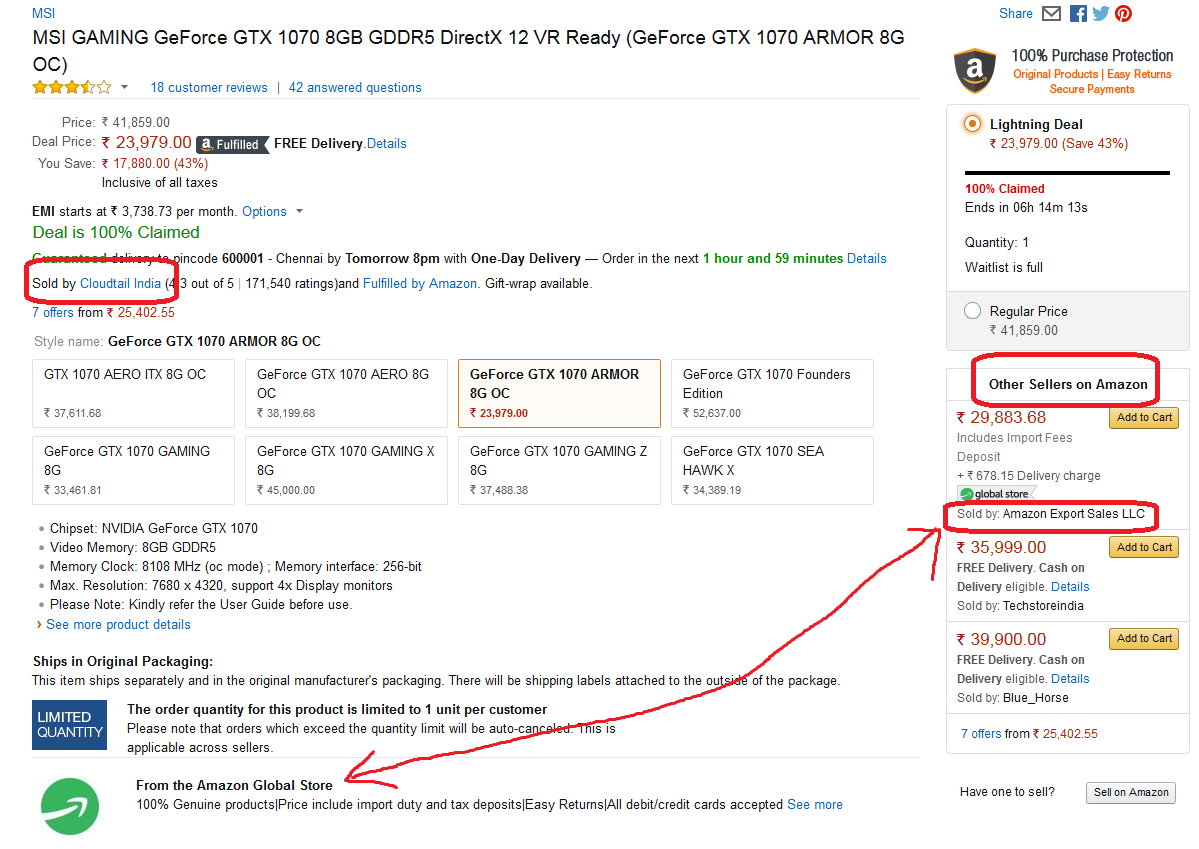Open the Fulfilled by Amazon link
This screenshot has height=849, width=1199.
click(420, 283)
